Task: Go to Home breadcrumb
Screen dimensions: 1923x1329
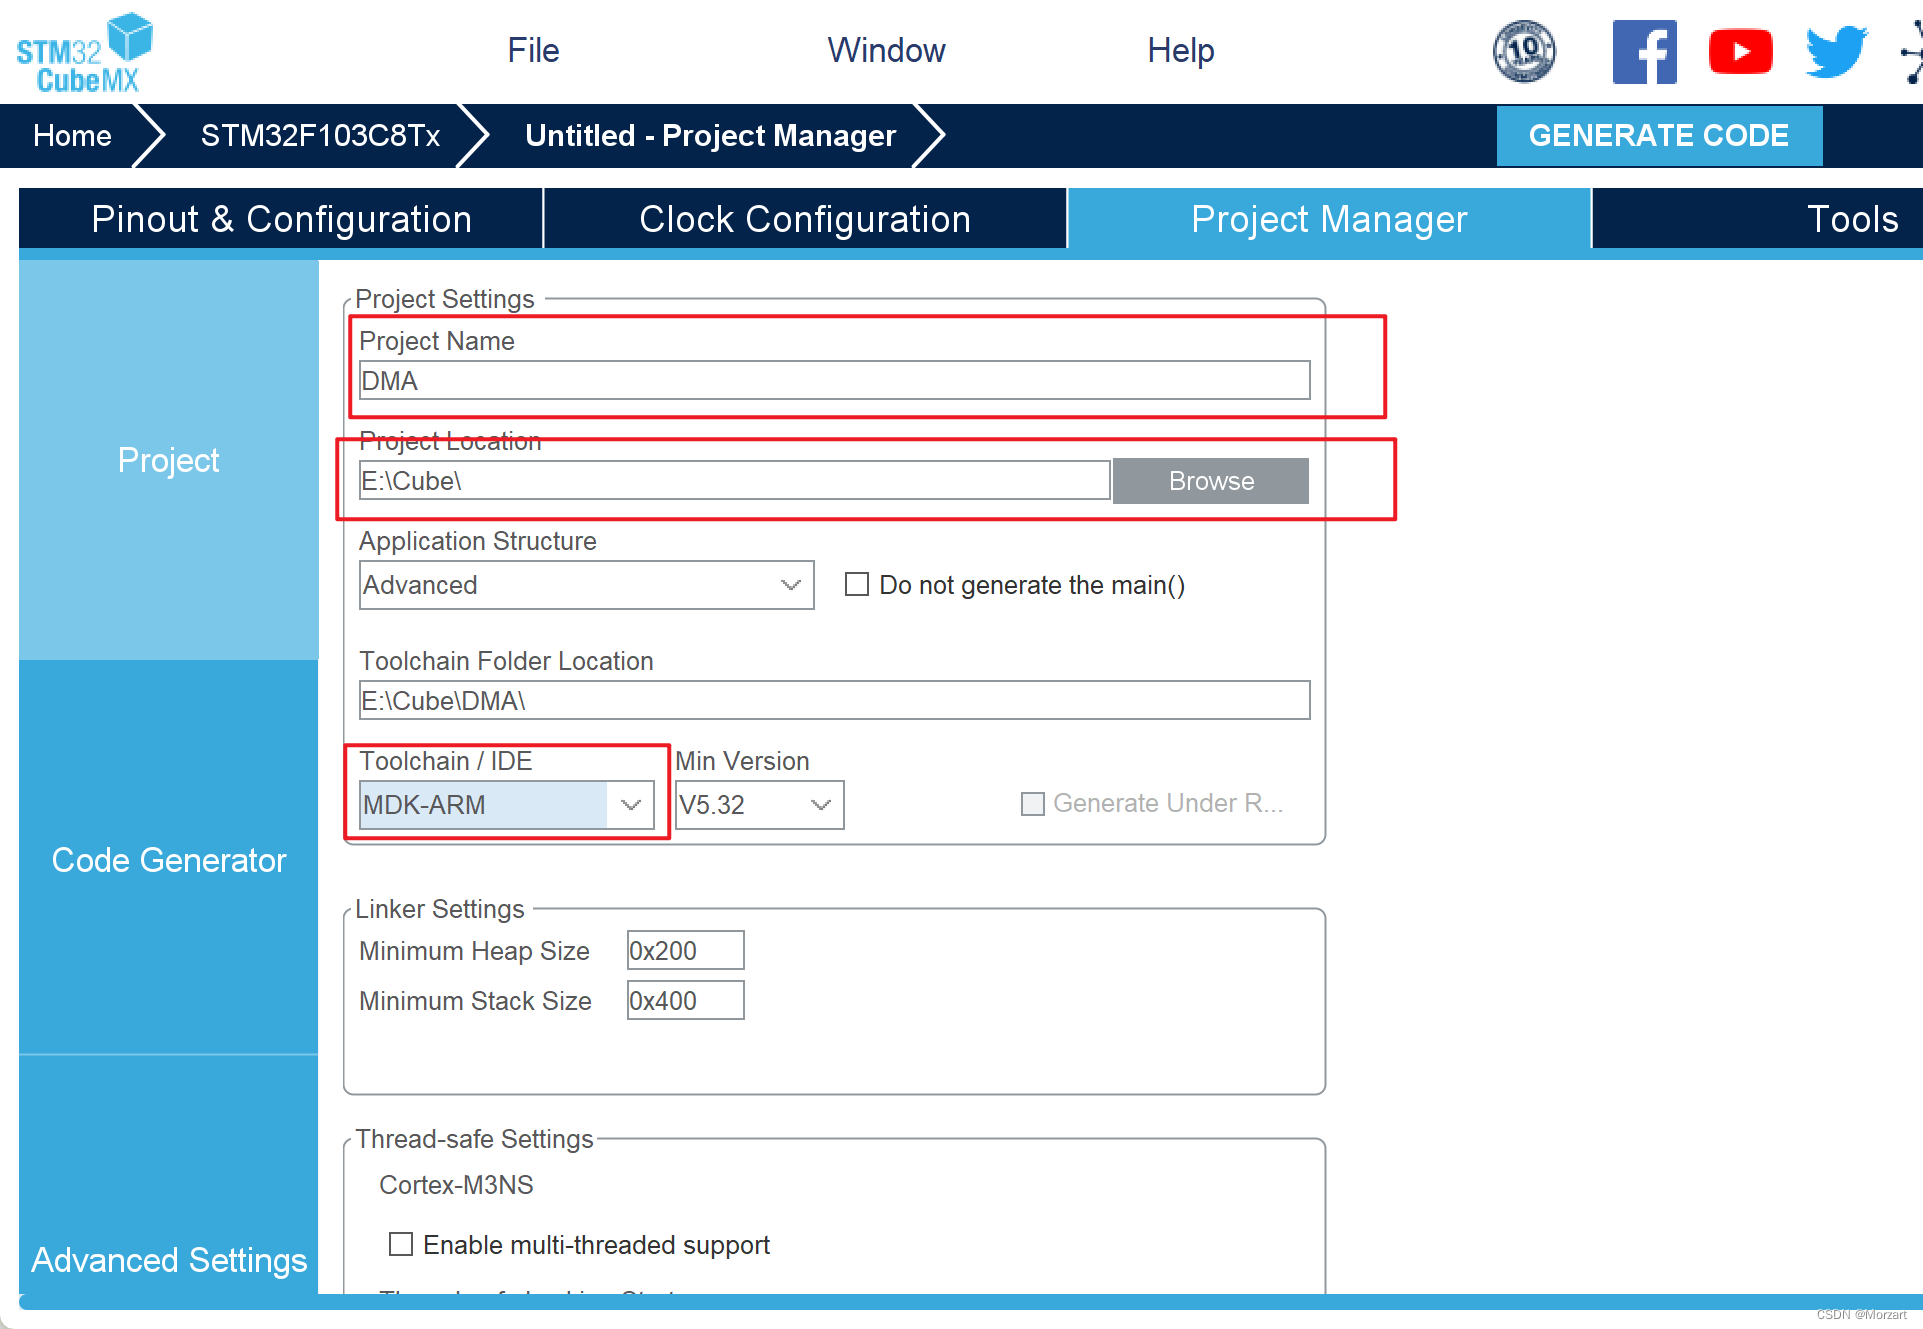Action: pyautogui.click(x=72, y=135)
